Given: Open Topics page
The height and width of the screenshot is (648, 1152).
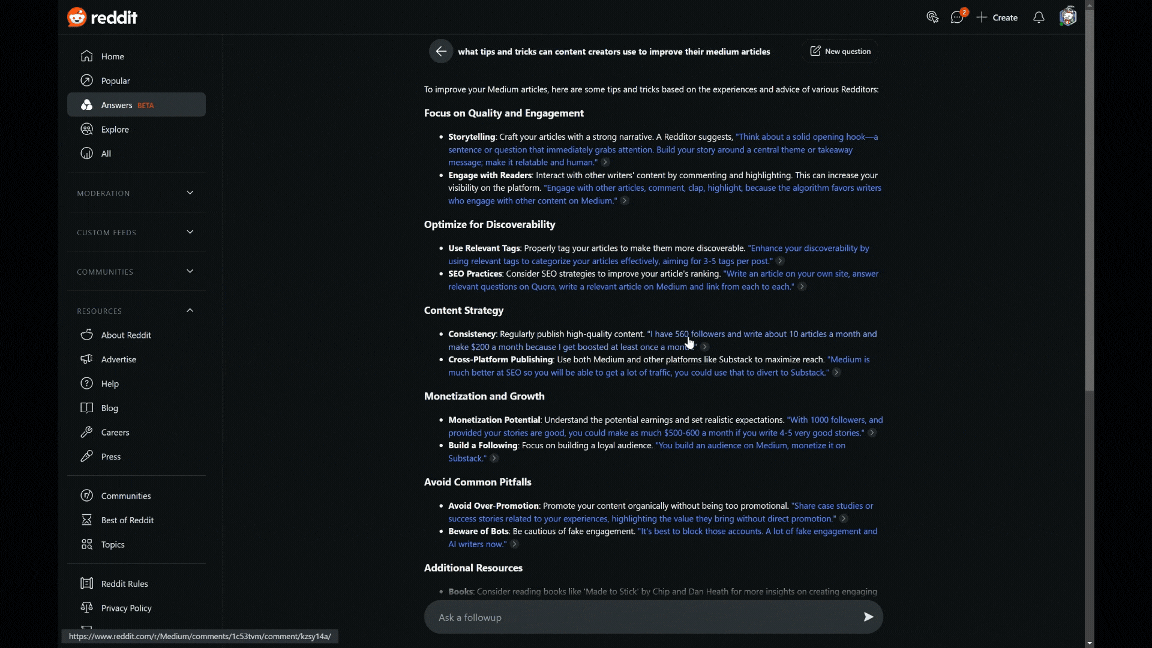Looking at the screenshot, I should [136, 544].
